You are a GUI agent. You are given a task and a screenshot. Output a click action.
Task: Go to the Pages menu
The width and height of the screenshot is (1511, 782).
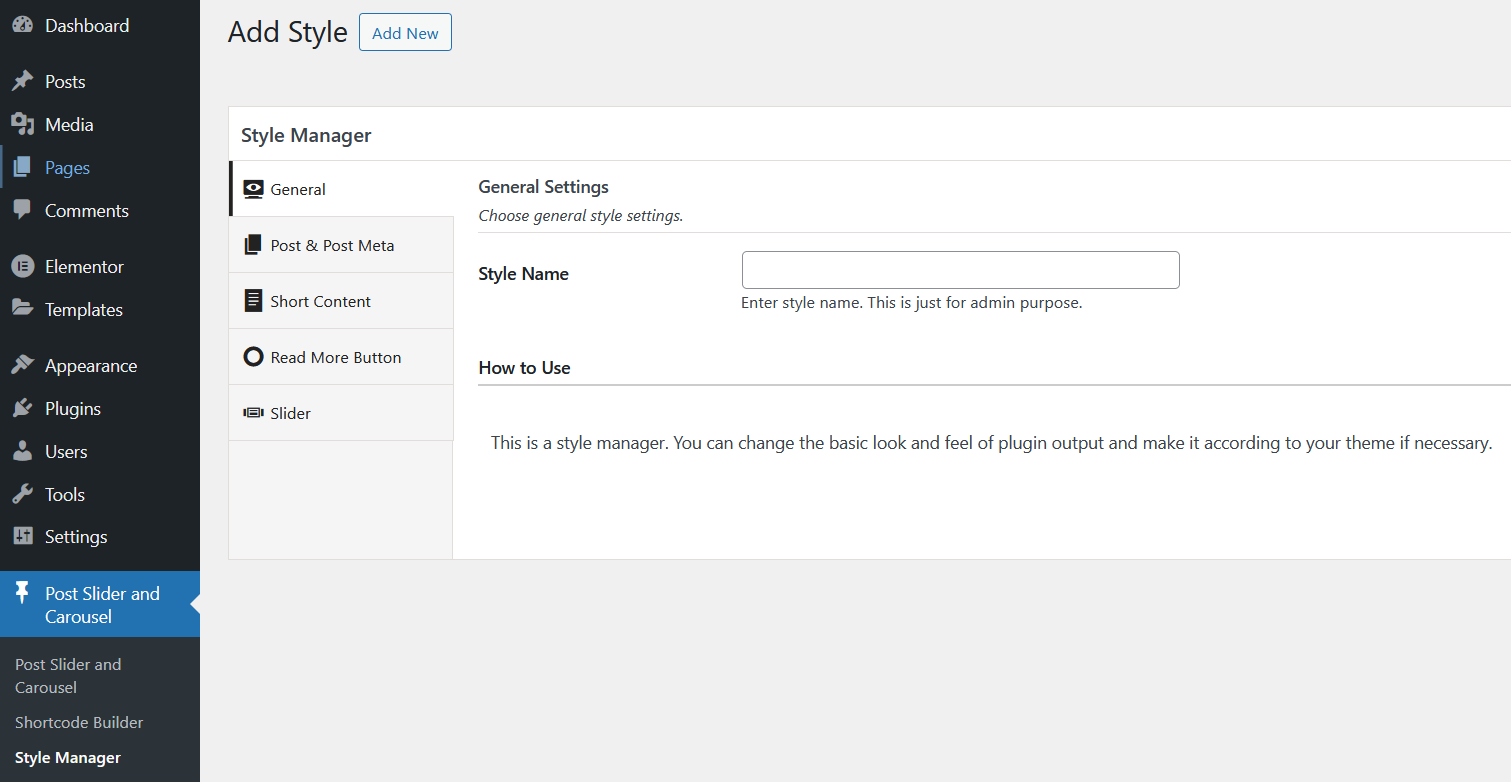100,168
